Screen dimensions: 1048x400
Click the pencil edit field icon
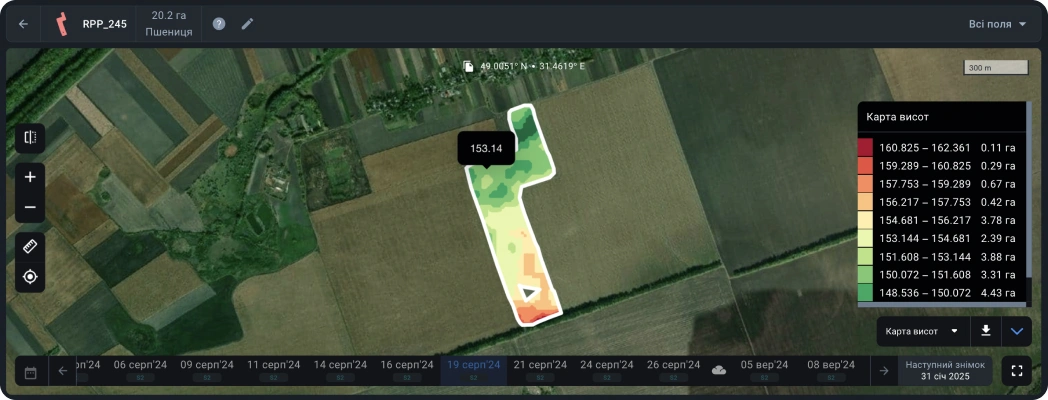pyautogui.click(x=247, y=24)
